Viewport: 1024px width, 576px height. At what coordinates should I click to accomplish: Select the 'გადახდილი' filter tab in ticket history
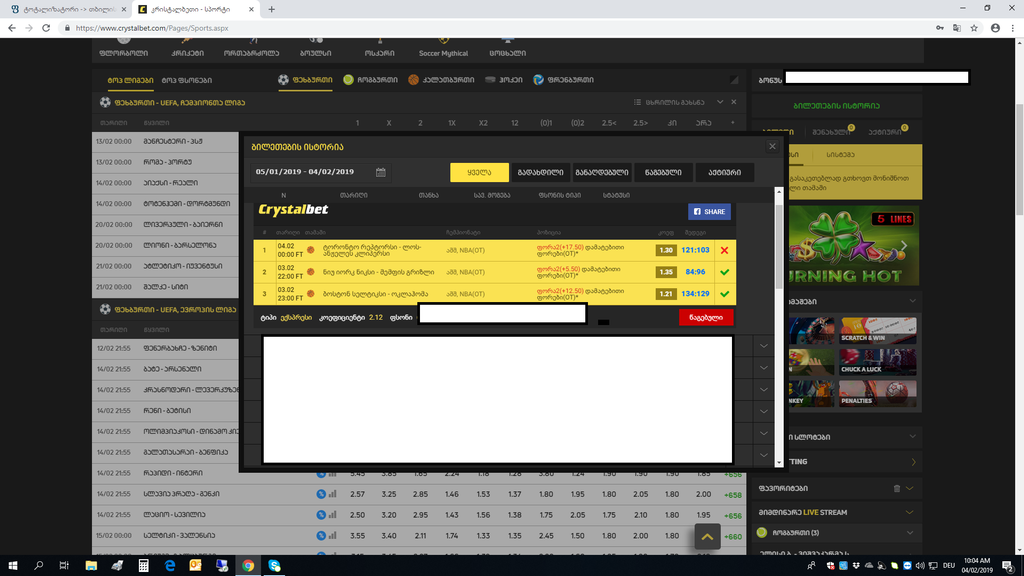[x=540, y=172]
